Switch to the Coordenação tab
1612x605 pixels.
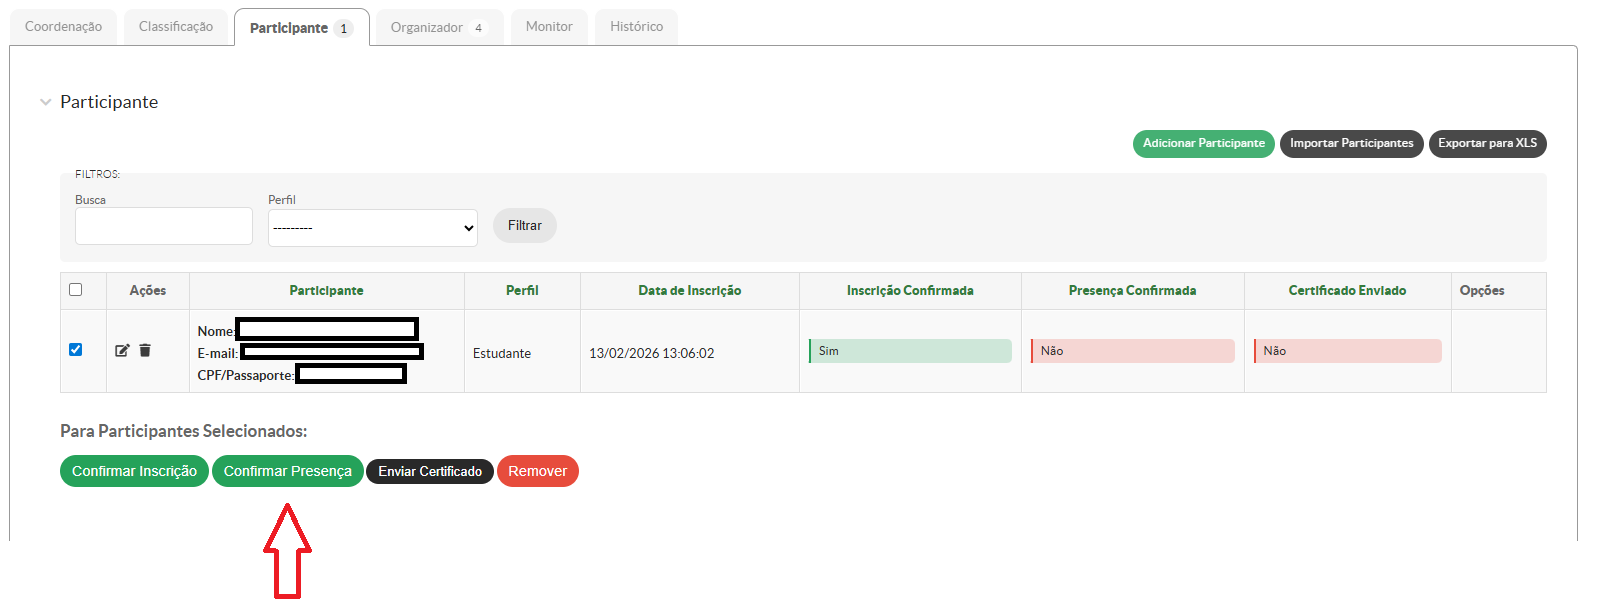(x=63, y=27)
